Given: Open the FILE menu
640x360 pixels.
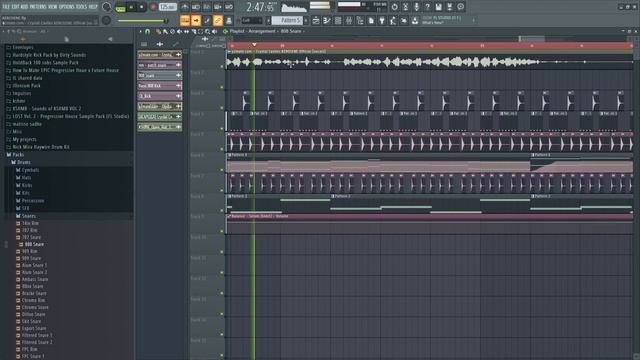Looking at the screenshot, I should tap(6, 7).
